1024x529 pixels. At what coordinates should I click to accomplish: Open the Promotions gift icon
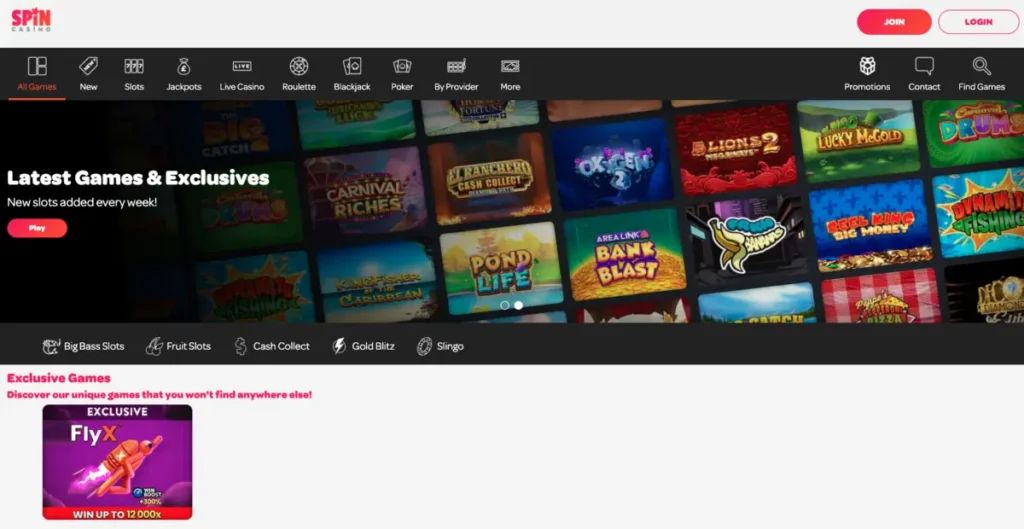pyautogui.click(x=867, y=66)
